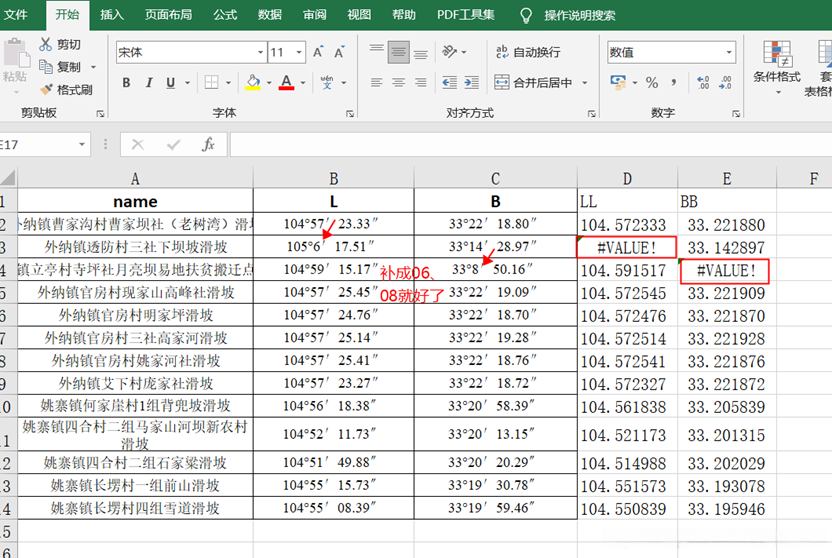Apply the yellow fill color bucket

[x=253, y=83]
